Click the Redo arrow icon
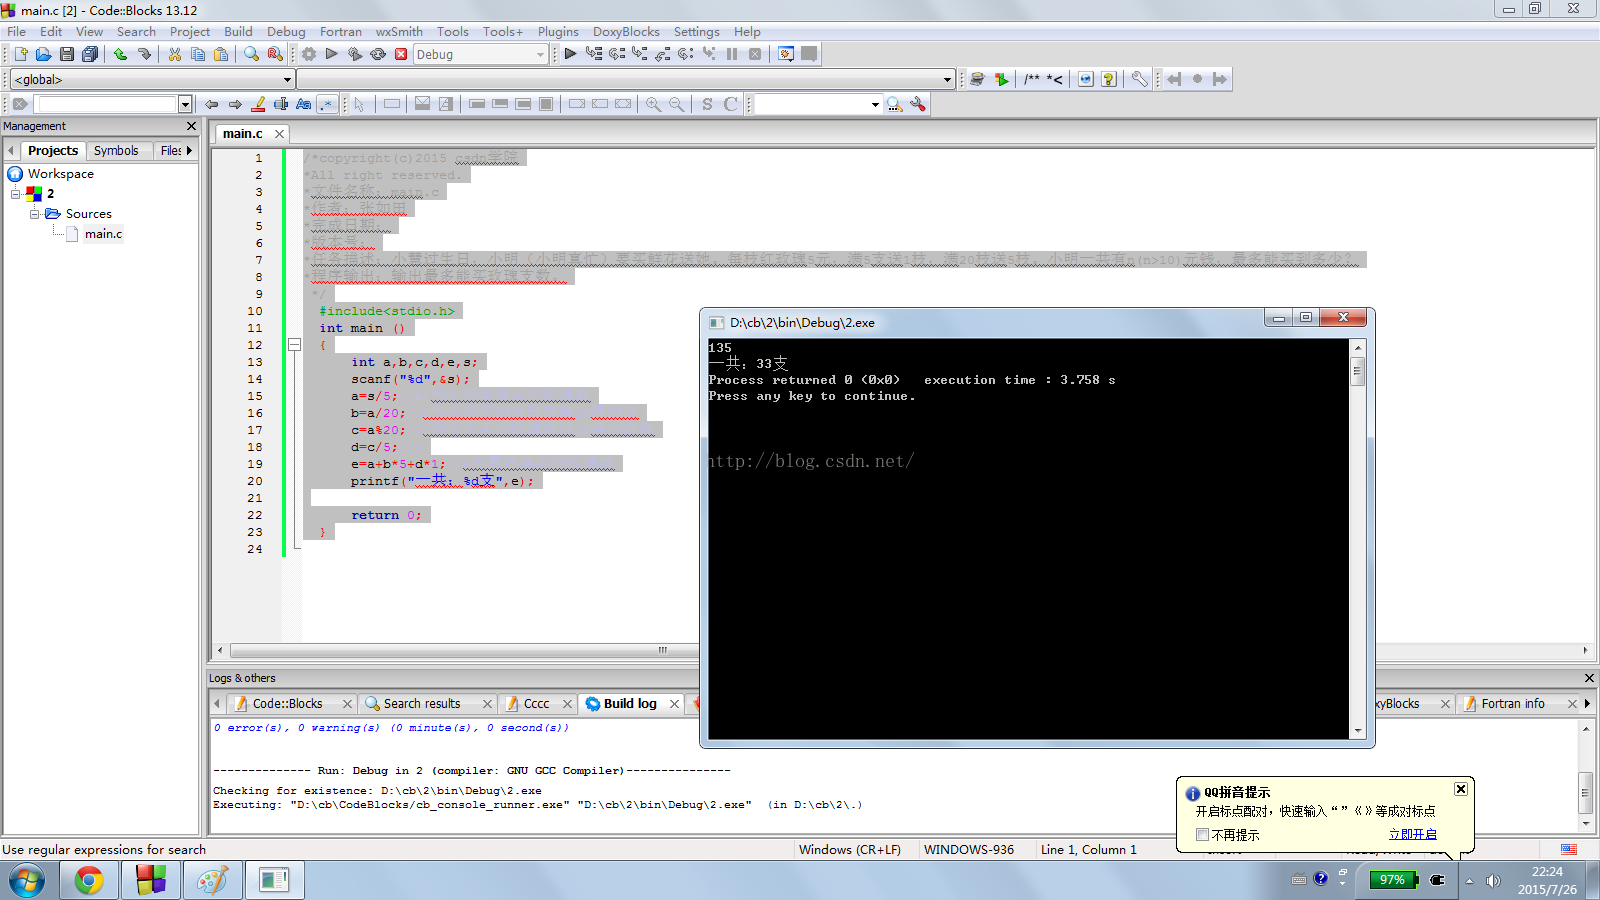 [144, 54]
